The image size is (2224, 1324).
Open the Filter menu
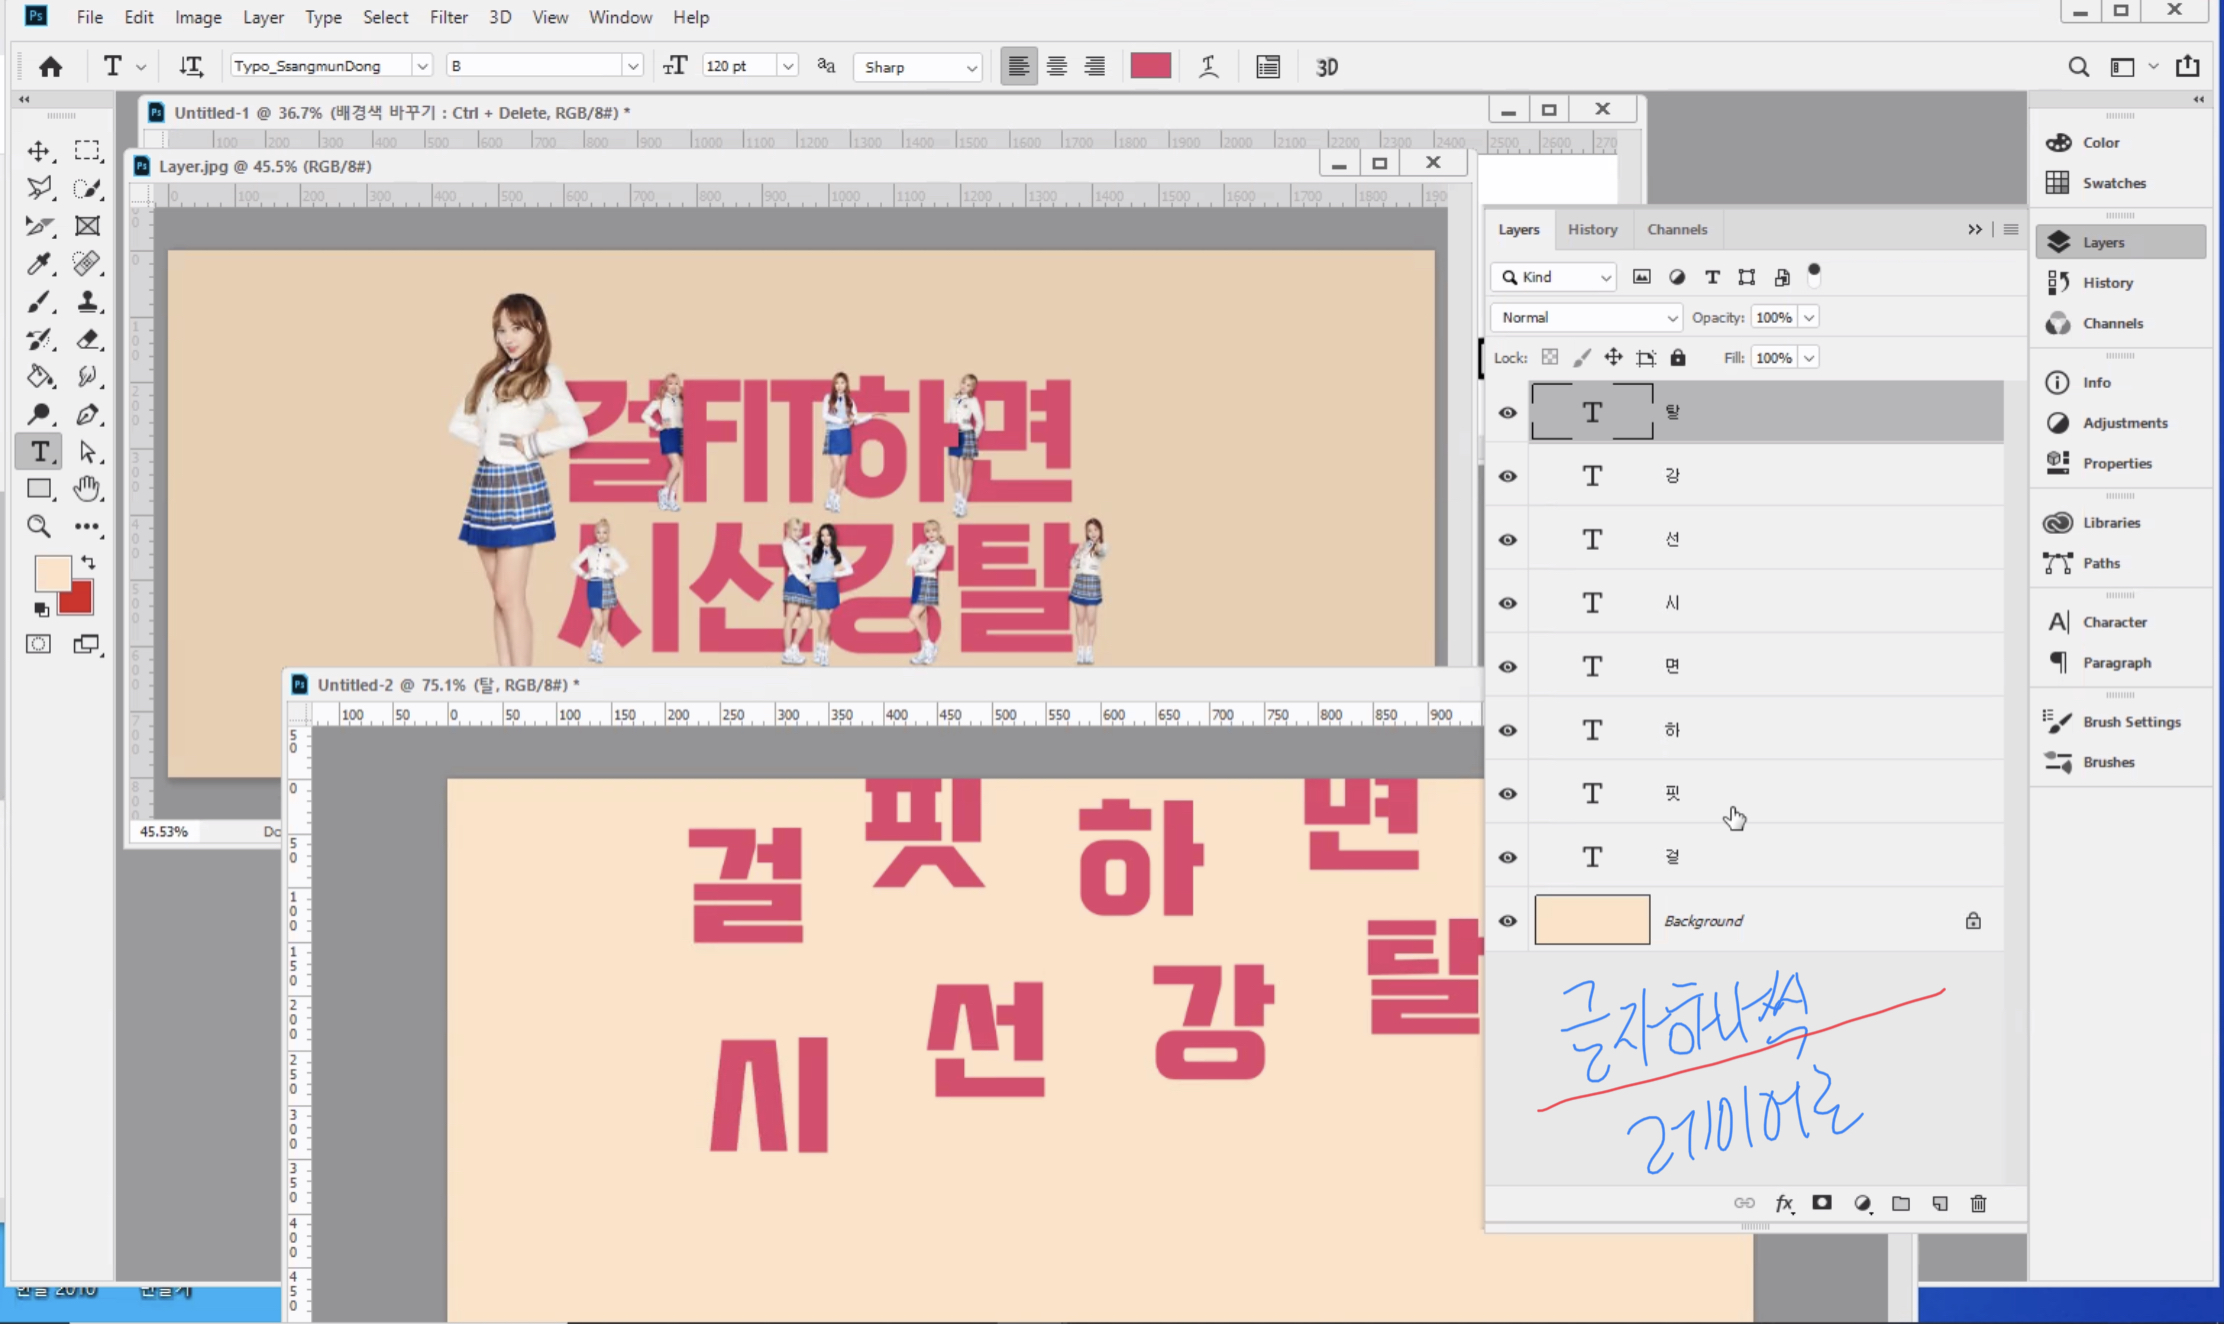[448, 17]
